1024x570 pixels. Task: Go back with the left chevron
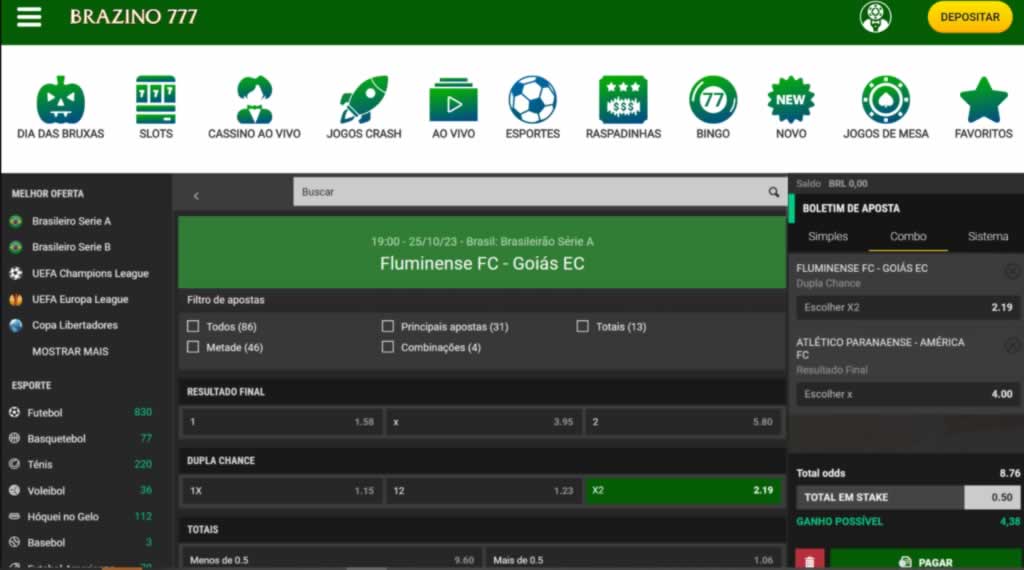[196, 195]
